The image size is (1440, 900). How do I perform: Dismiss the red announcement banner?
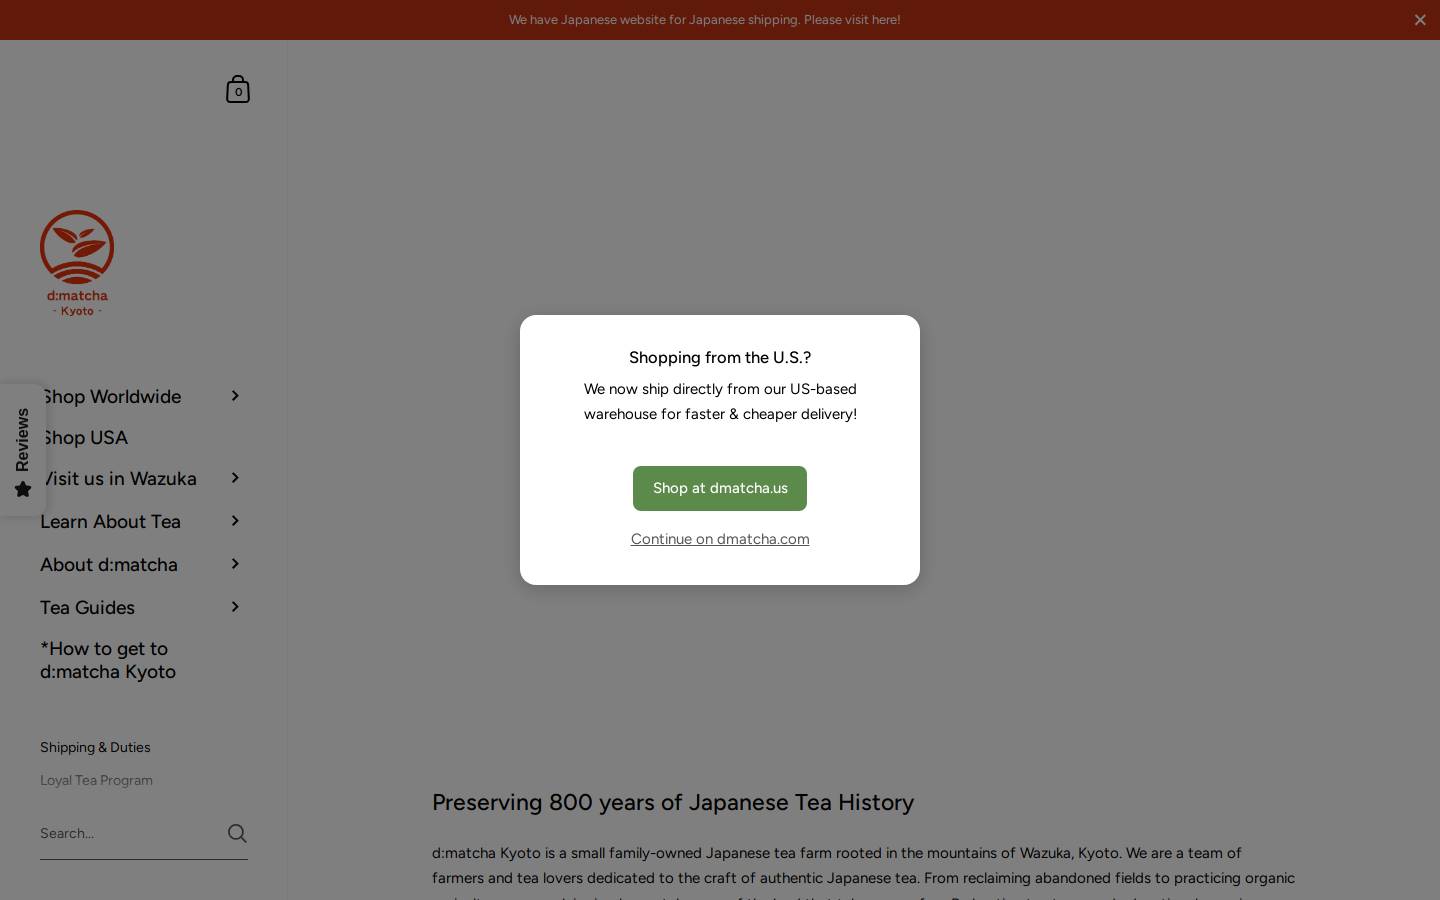1420,20
